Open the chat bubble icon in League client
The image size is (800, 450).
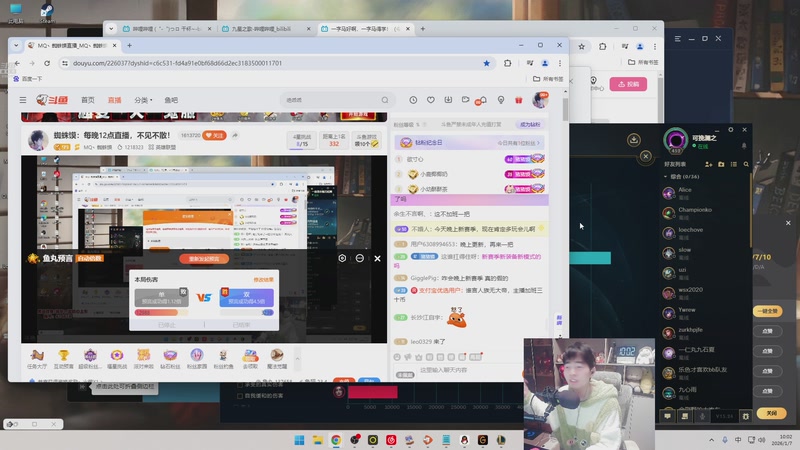pos(667,416)
